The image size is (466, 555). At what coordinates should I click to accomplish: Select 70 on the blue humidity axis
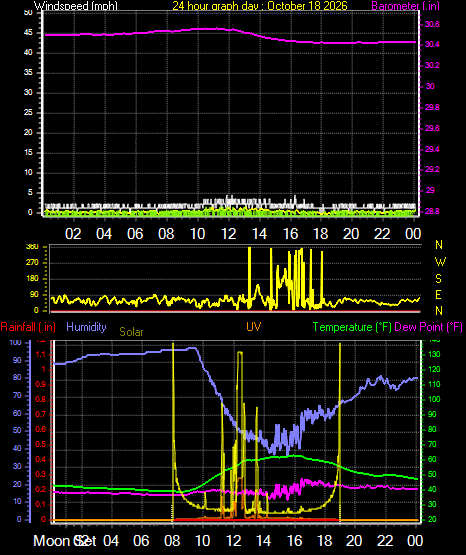tap(17, 395)
